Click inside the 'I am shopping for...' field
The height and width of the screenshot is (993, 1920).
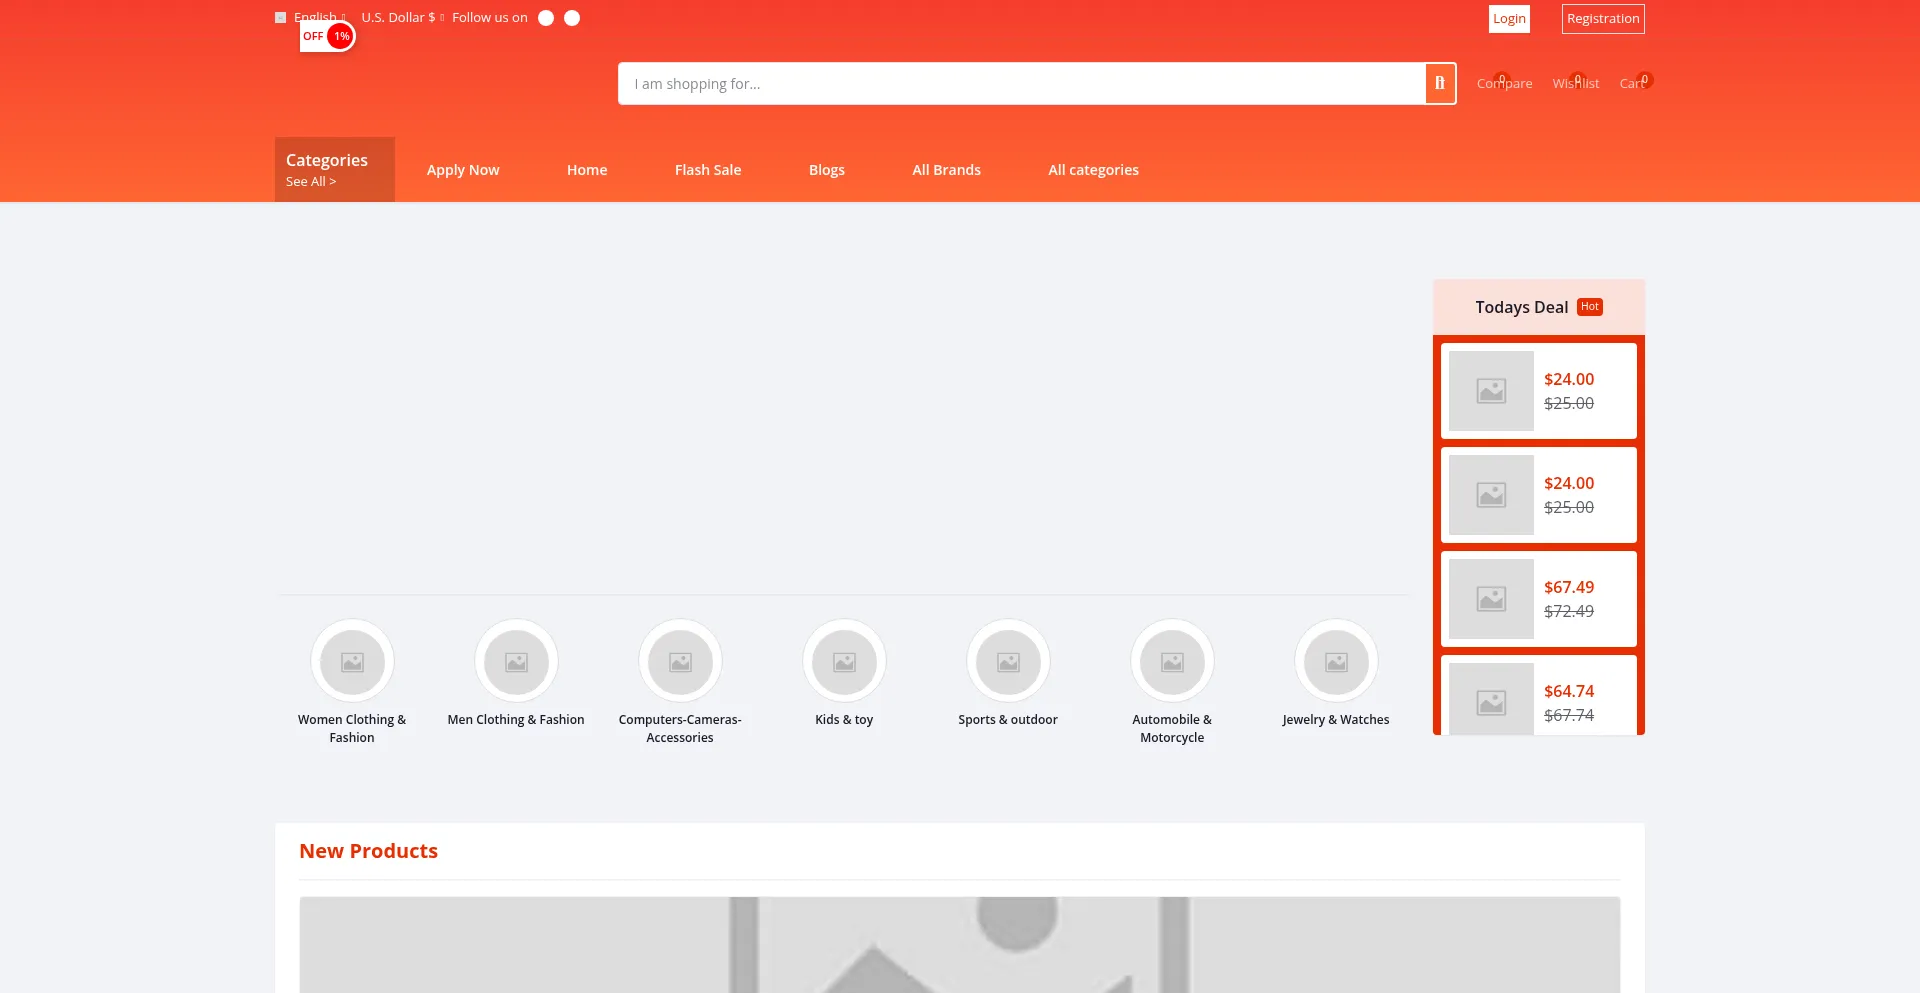pyautogui.click(x=1020, y=83)
